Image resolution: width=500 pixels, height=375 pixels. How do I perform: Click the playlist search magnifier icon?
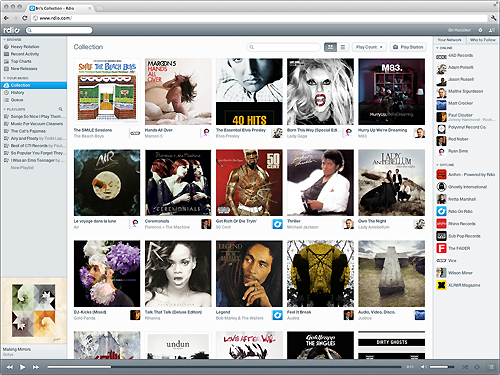[x=61, y=109]
